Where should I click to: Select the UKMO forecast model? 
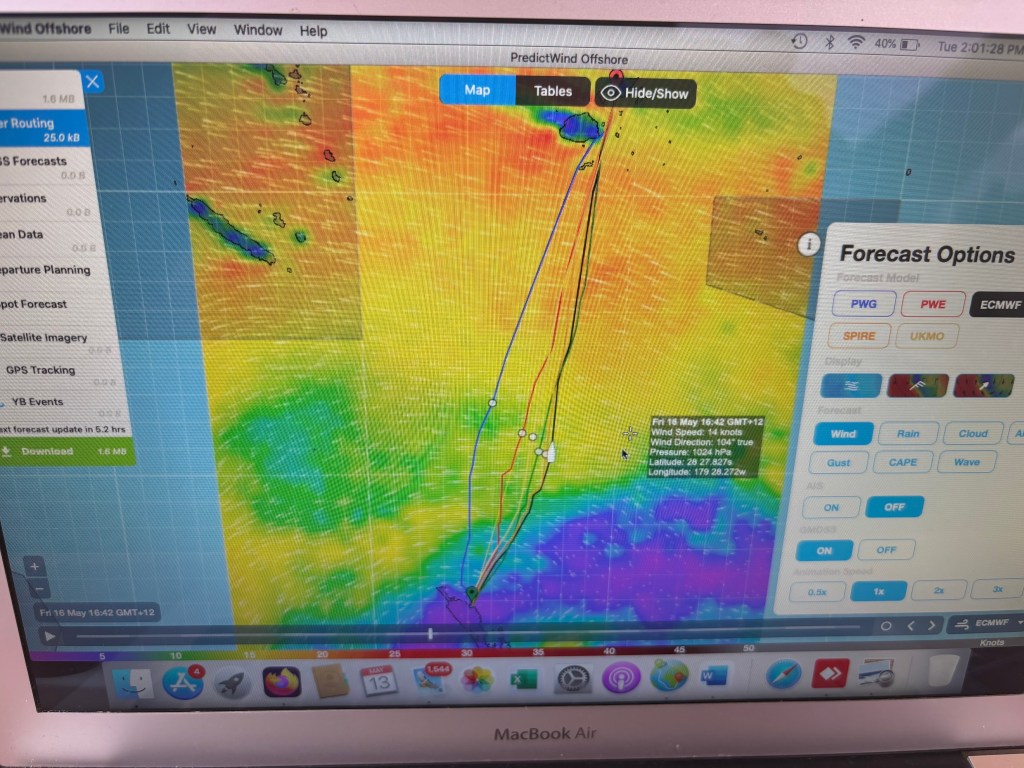pos(927,336)
